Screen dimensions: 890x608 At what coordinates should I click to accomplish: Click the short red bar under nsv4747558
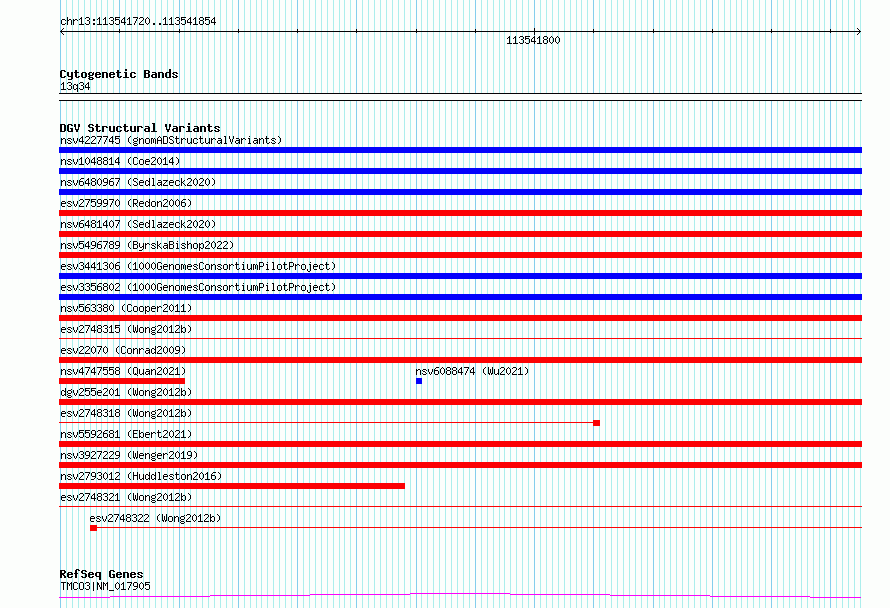(122, 381)
